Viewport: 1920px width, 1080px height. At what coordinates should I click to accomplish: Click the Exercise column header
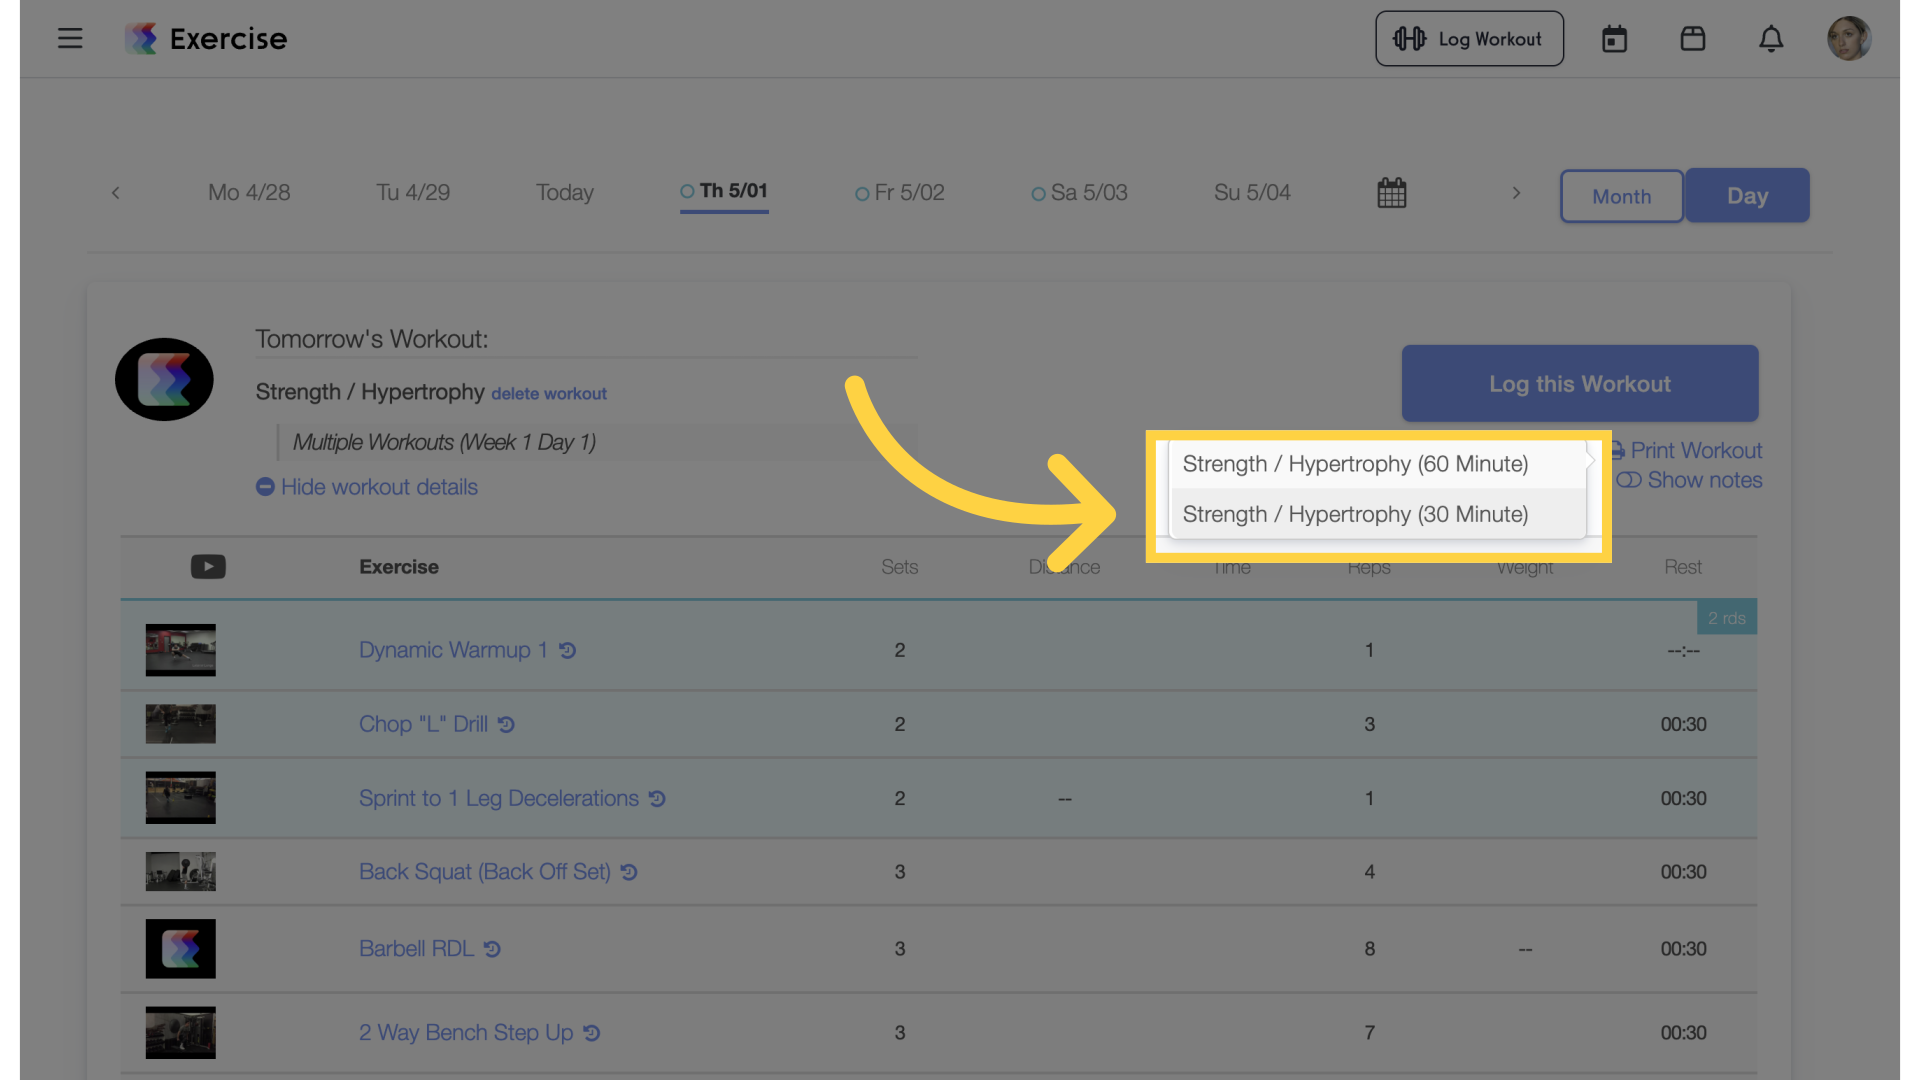tap(399, 567)
